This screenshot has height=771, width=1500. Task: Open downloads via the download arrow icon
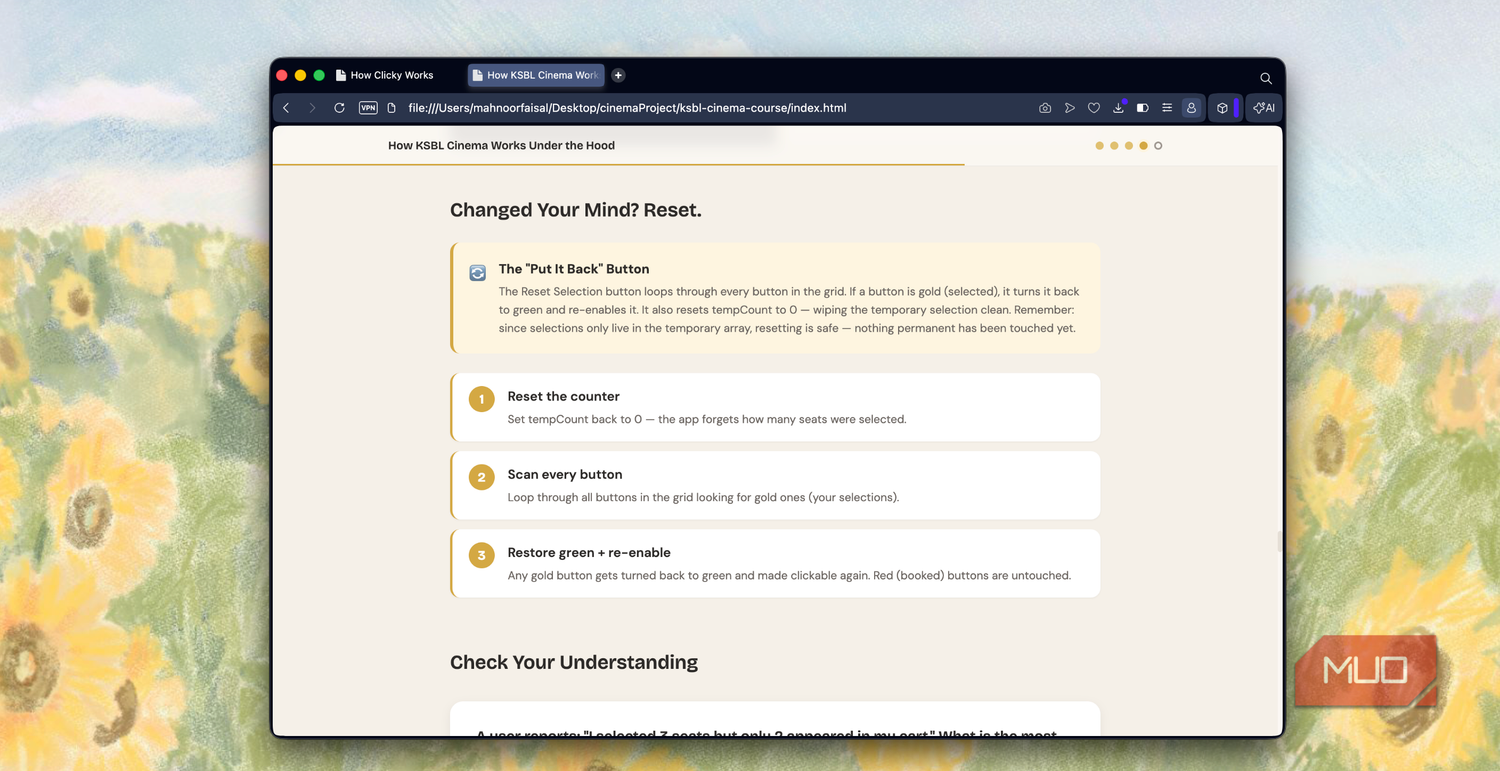pyautogui.click(x=1119, y=108)
